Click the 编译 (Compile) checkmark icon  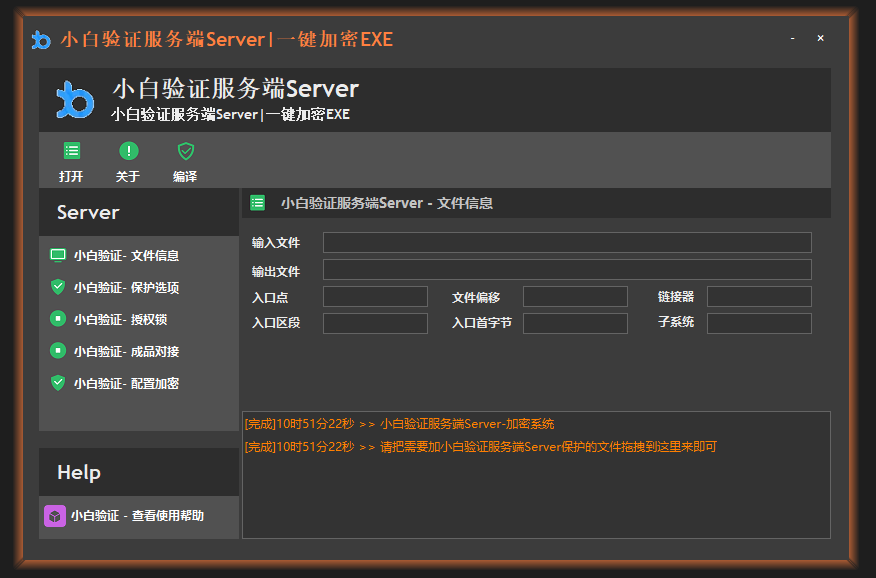[x=185, y=150]
